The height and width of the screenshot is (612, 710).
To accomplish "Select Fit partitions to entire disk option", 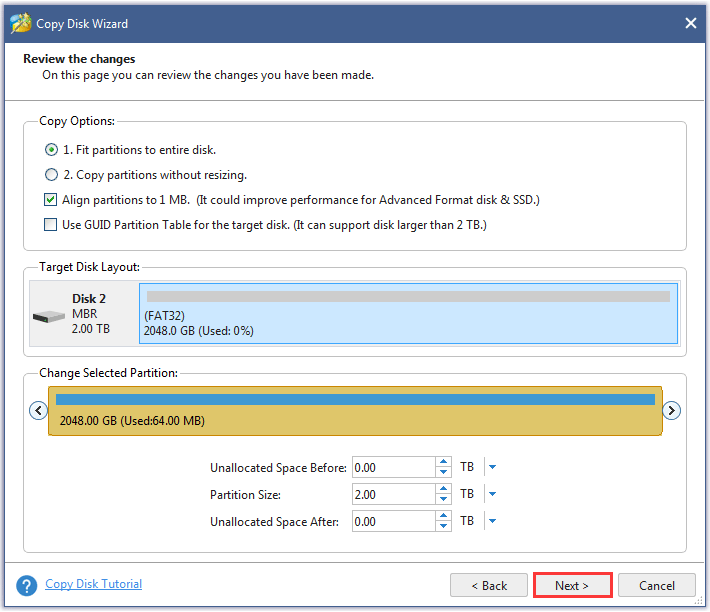I will [52, 150].
